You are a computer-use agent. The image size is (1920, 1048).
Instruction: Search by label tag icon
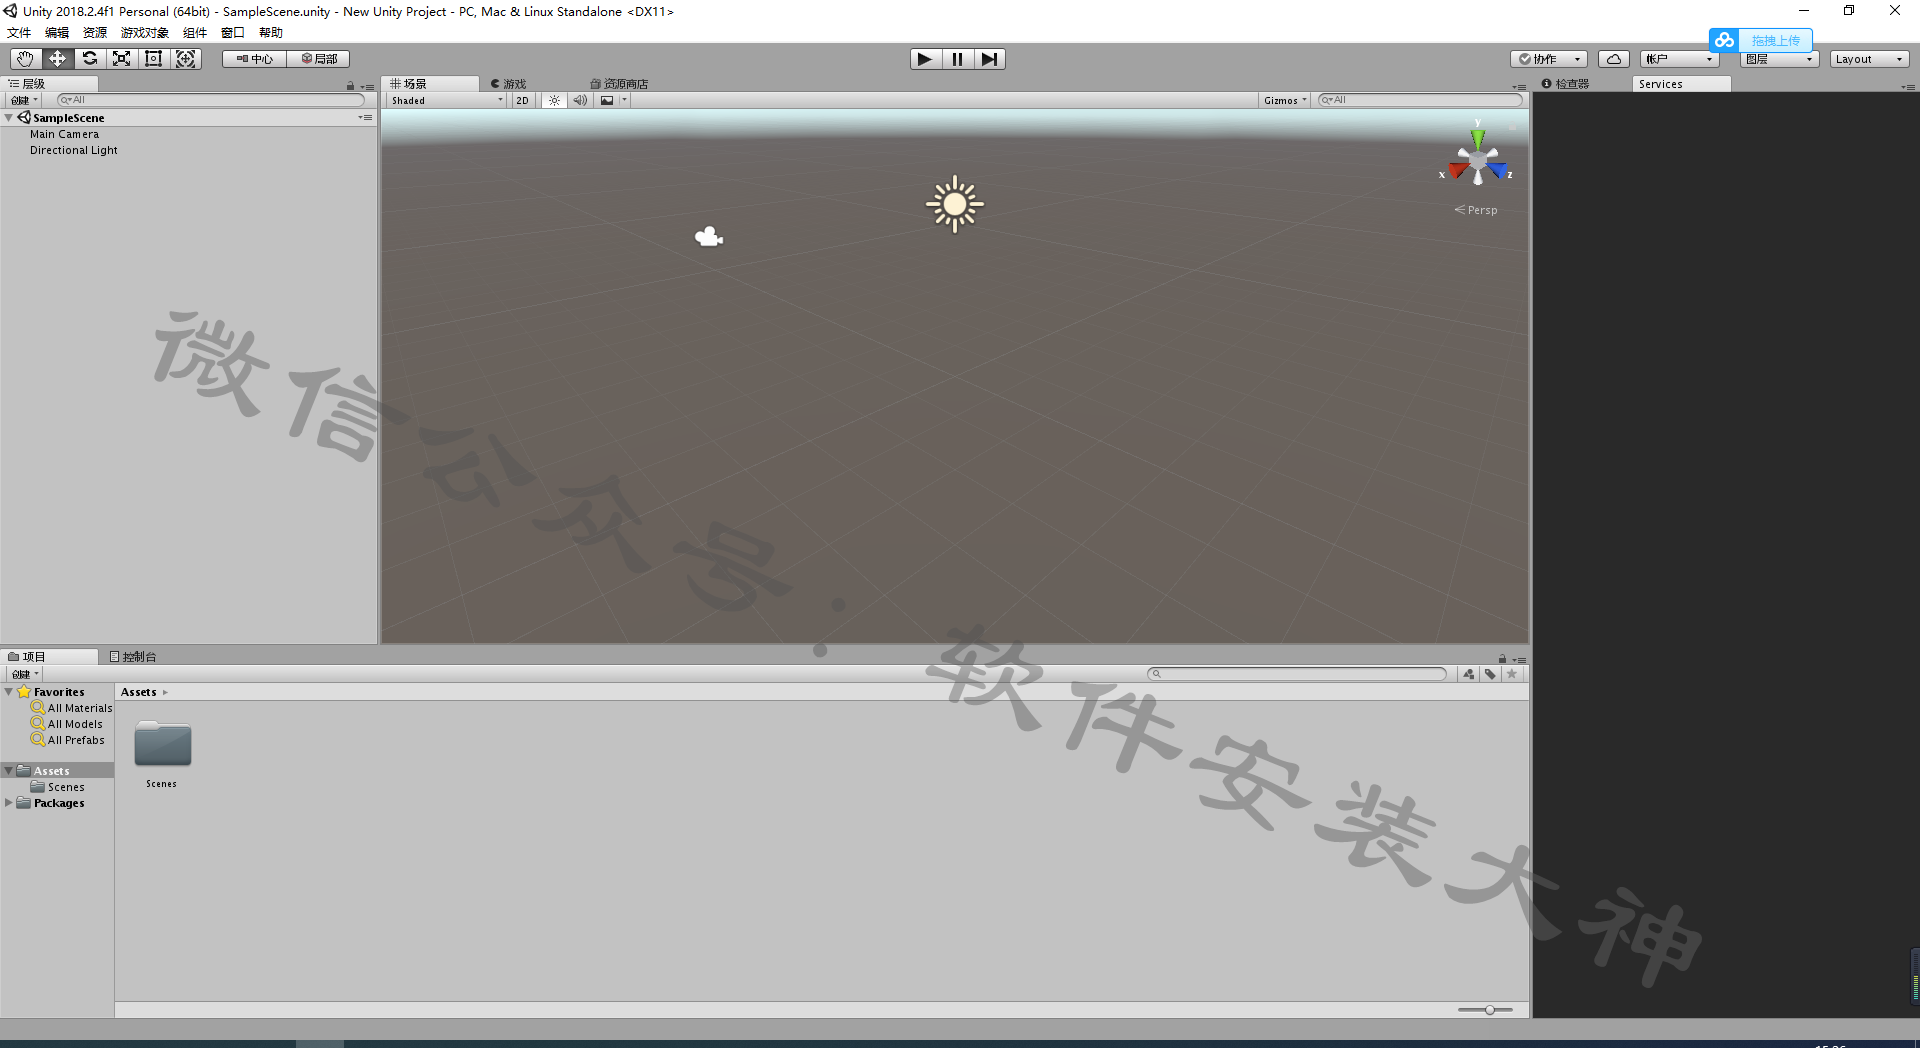[1490, 674]
